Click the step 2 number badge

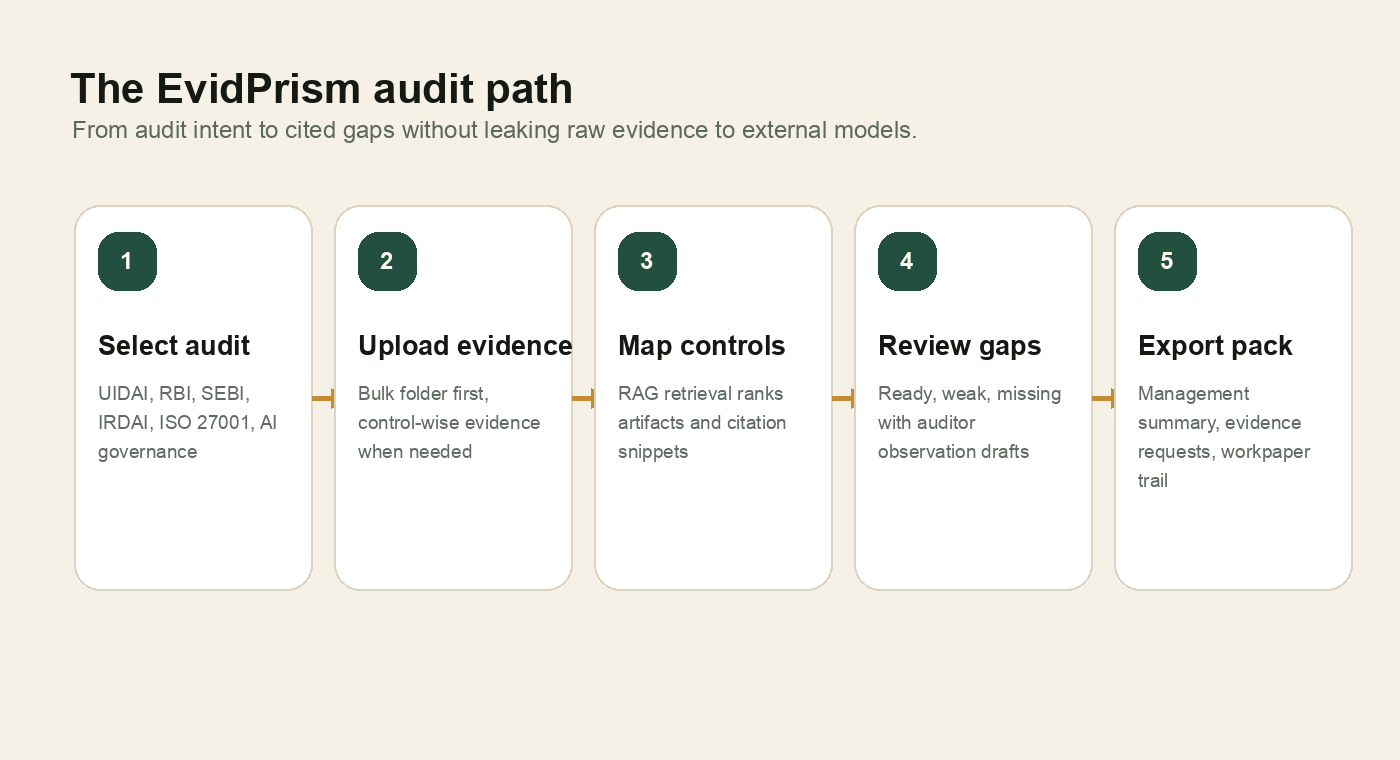click(387, 261)
